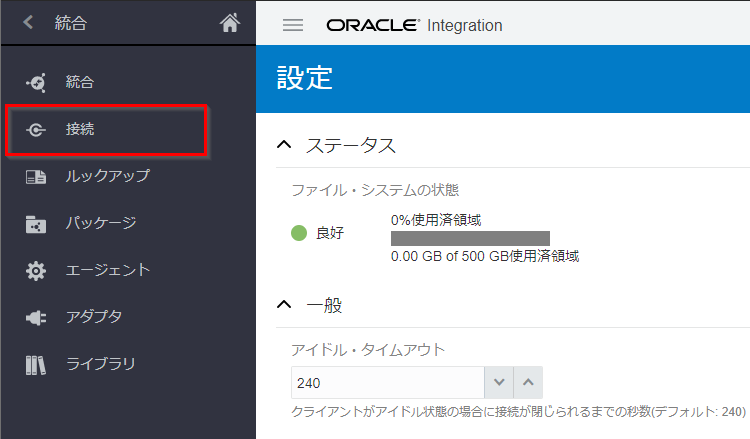Click the エージェント gear icon
This screenshot has height=439, width=750.
35,270
